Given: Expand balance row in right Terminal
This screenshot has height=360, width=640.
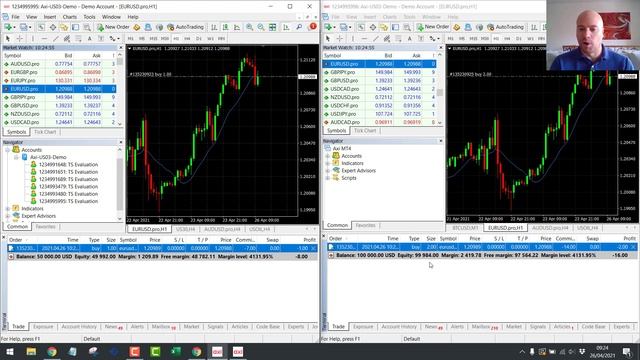Looking at the screenshot, I should 331,255.
